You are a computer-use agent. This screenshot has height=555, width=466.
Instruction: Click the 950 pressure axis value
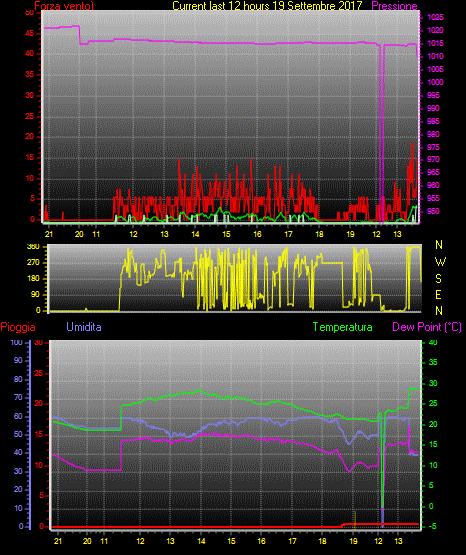coord(433,211)
